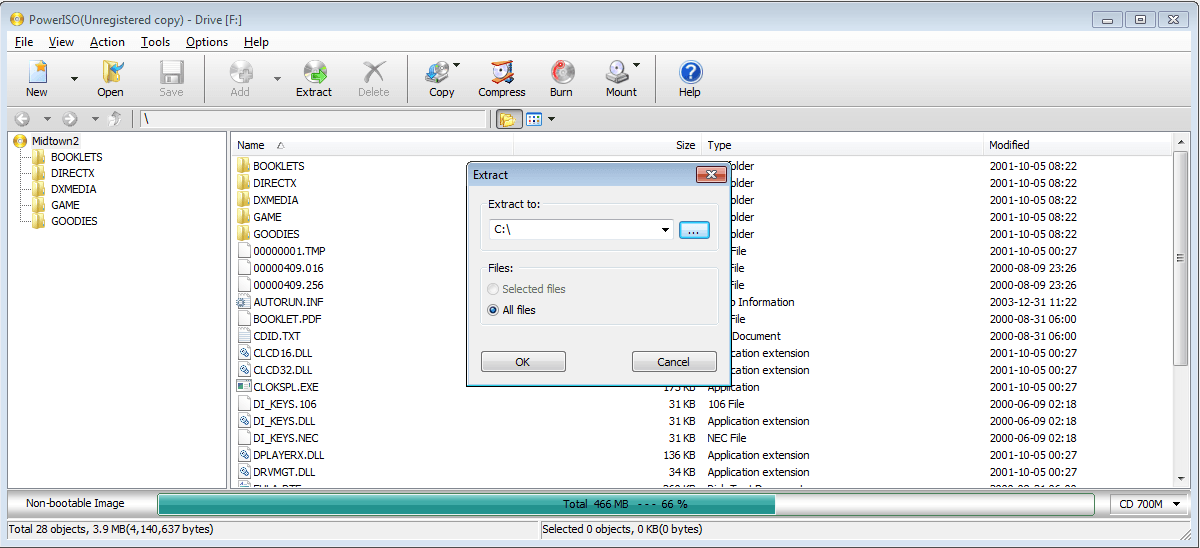This screenshot has height=548, width=1200.
Task: Select the DPLAYERX.DLL file icon
Action: point(244,455)
